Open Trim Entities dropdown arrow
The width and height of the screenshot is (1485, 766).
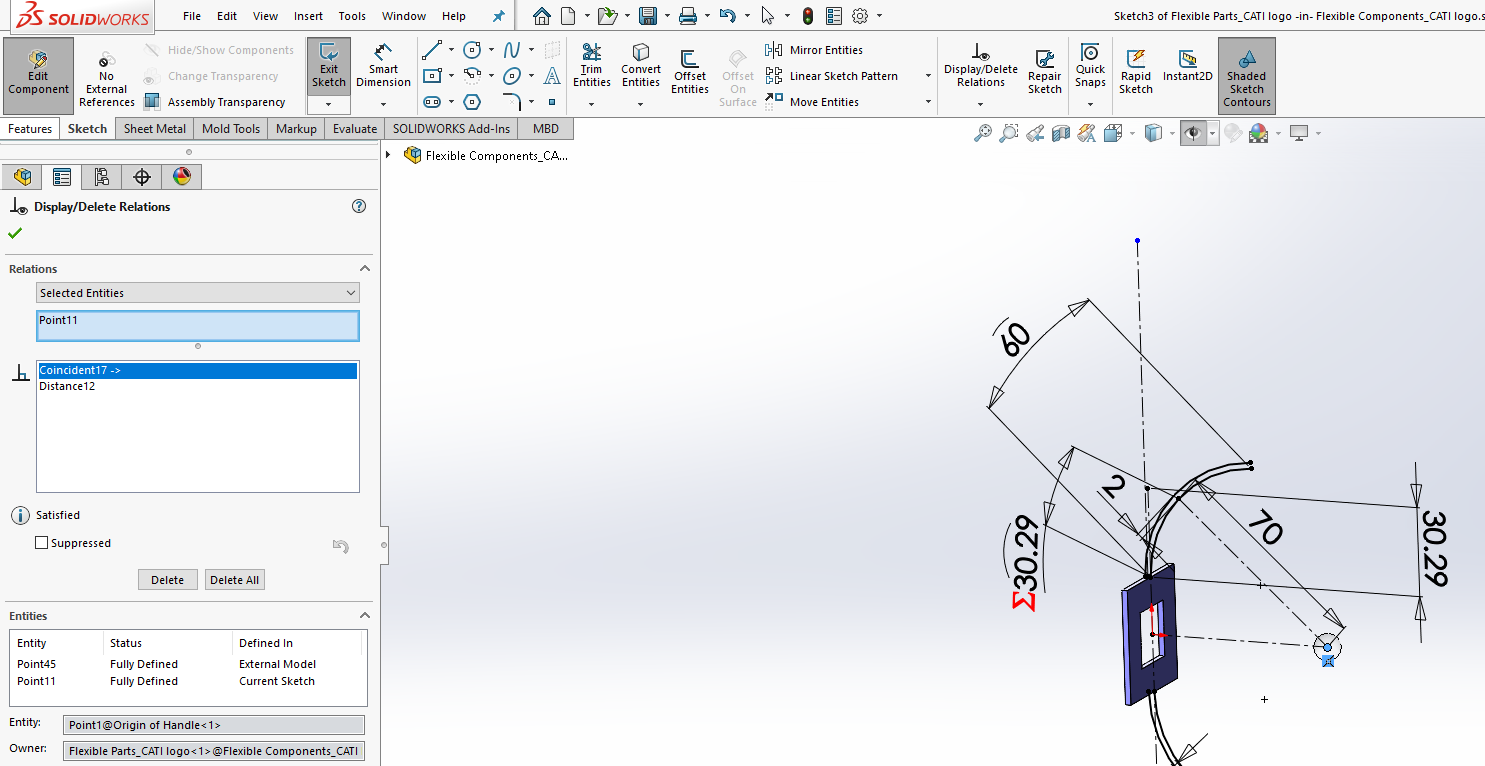591,104
